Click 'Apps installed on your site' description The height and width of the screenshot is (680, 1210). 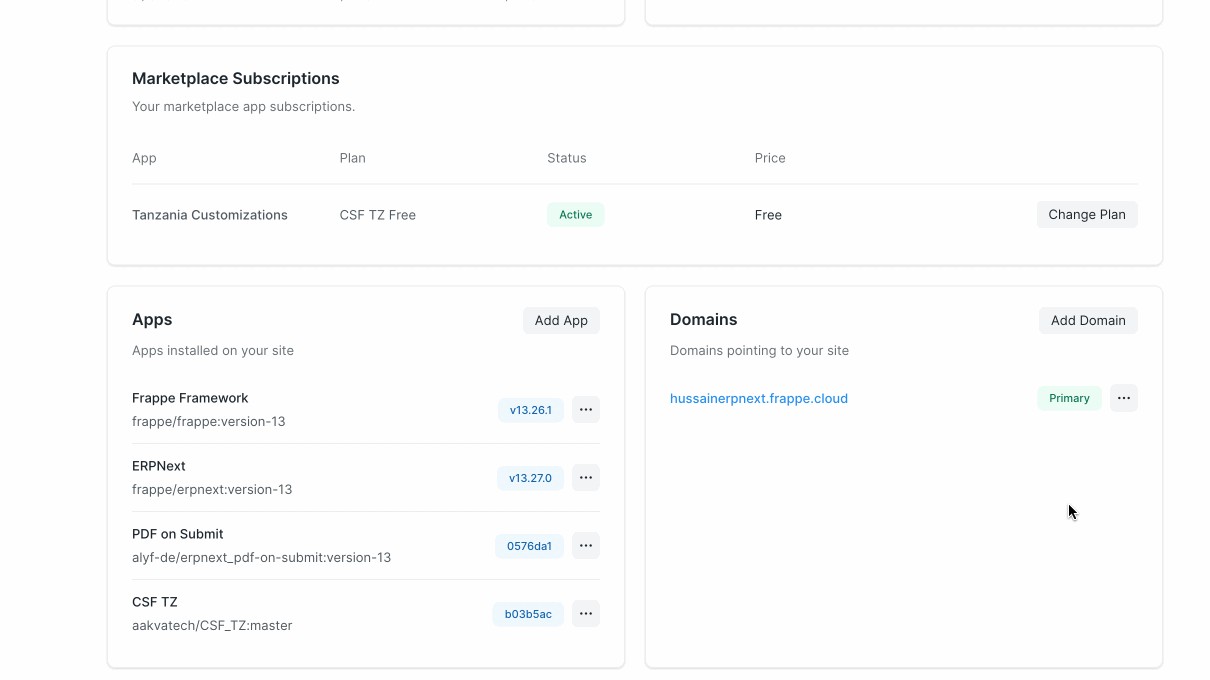(x=213, y=351)
